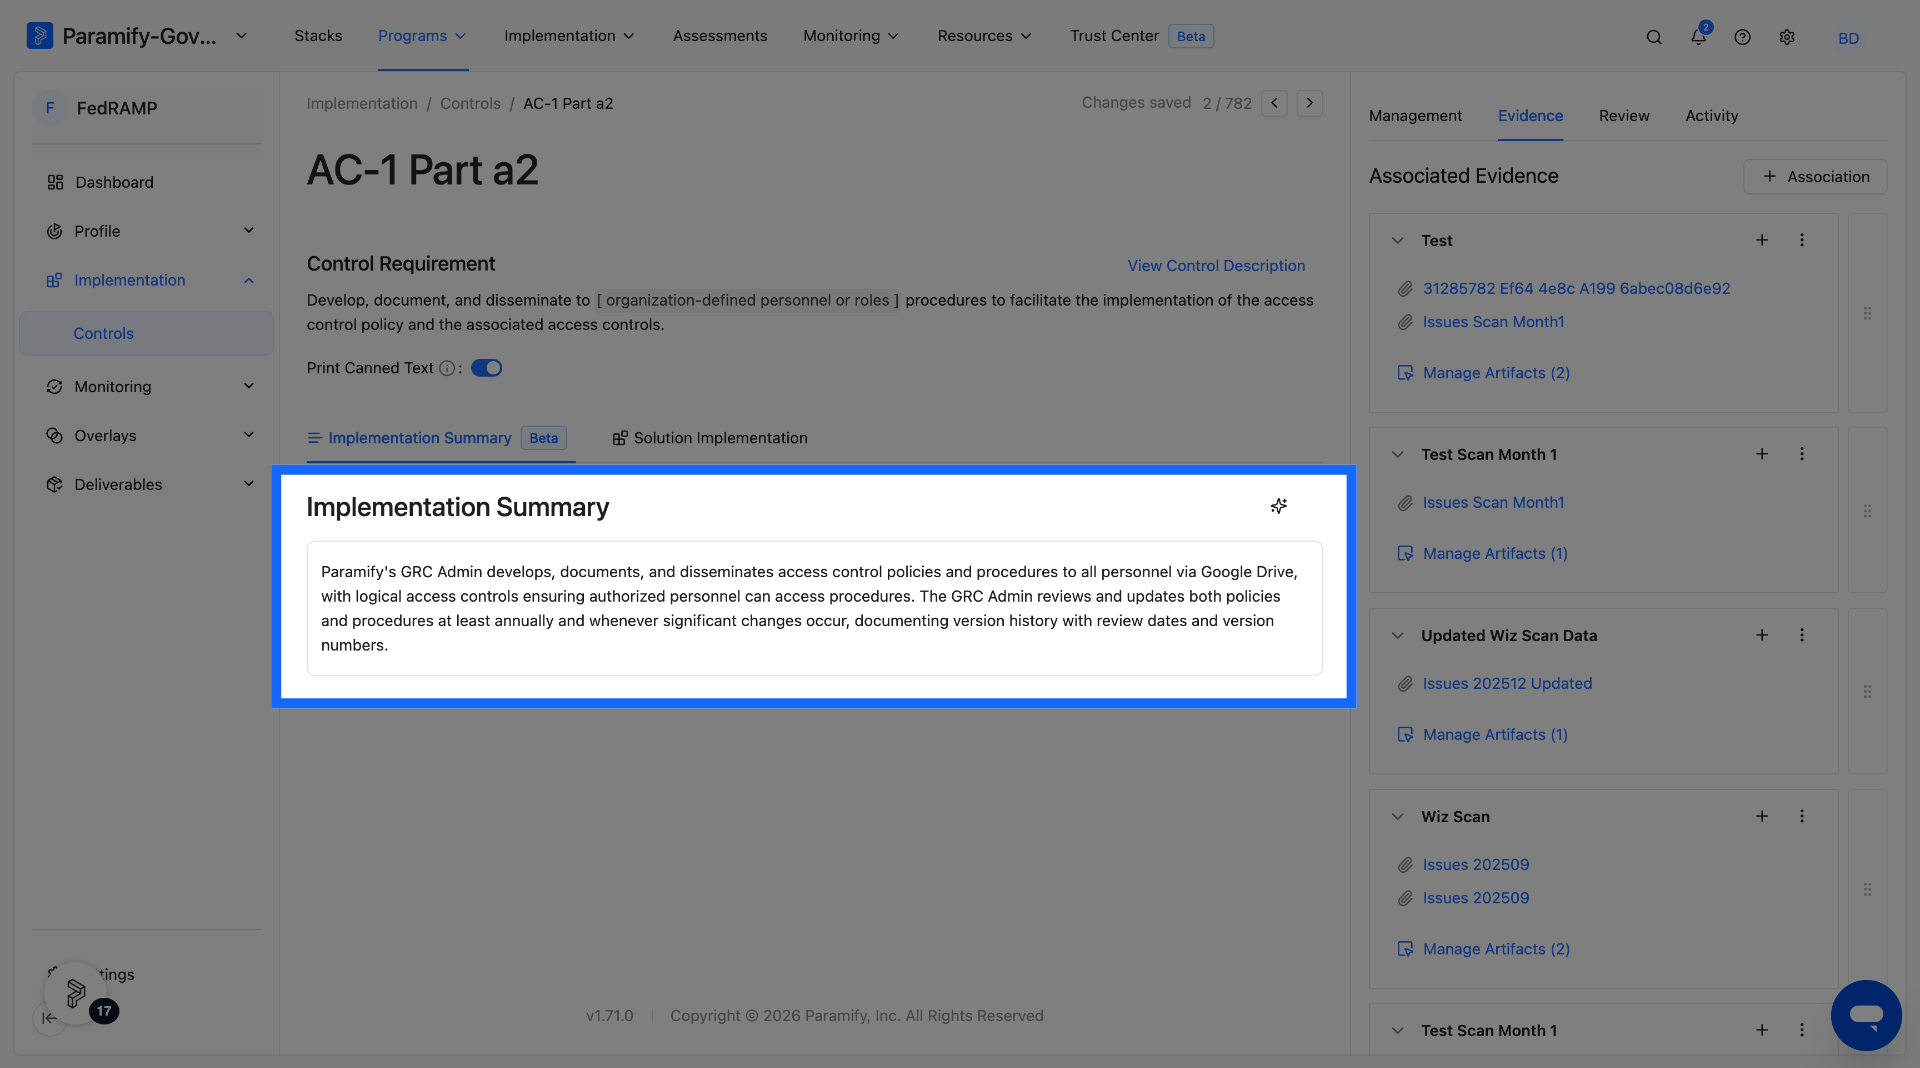This screenshot has height=1068, width=1920.
Task: Open the help question mark icon
Action: pos(1743,37)
